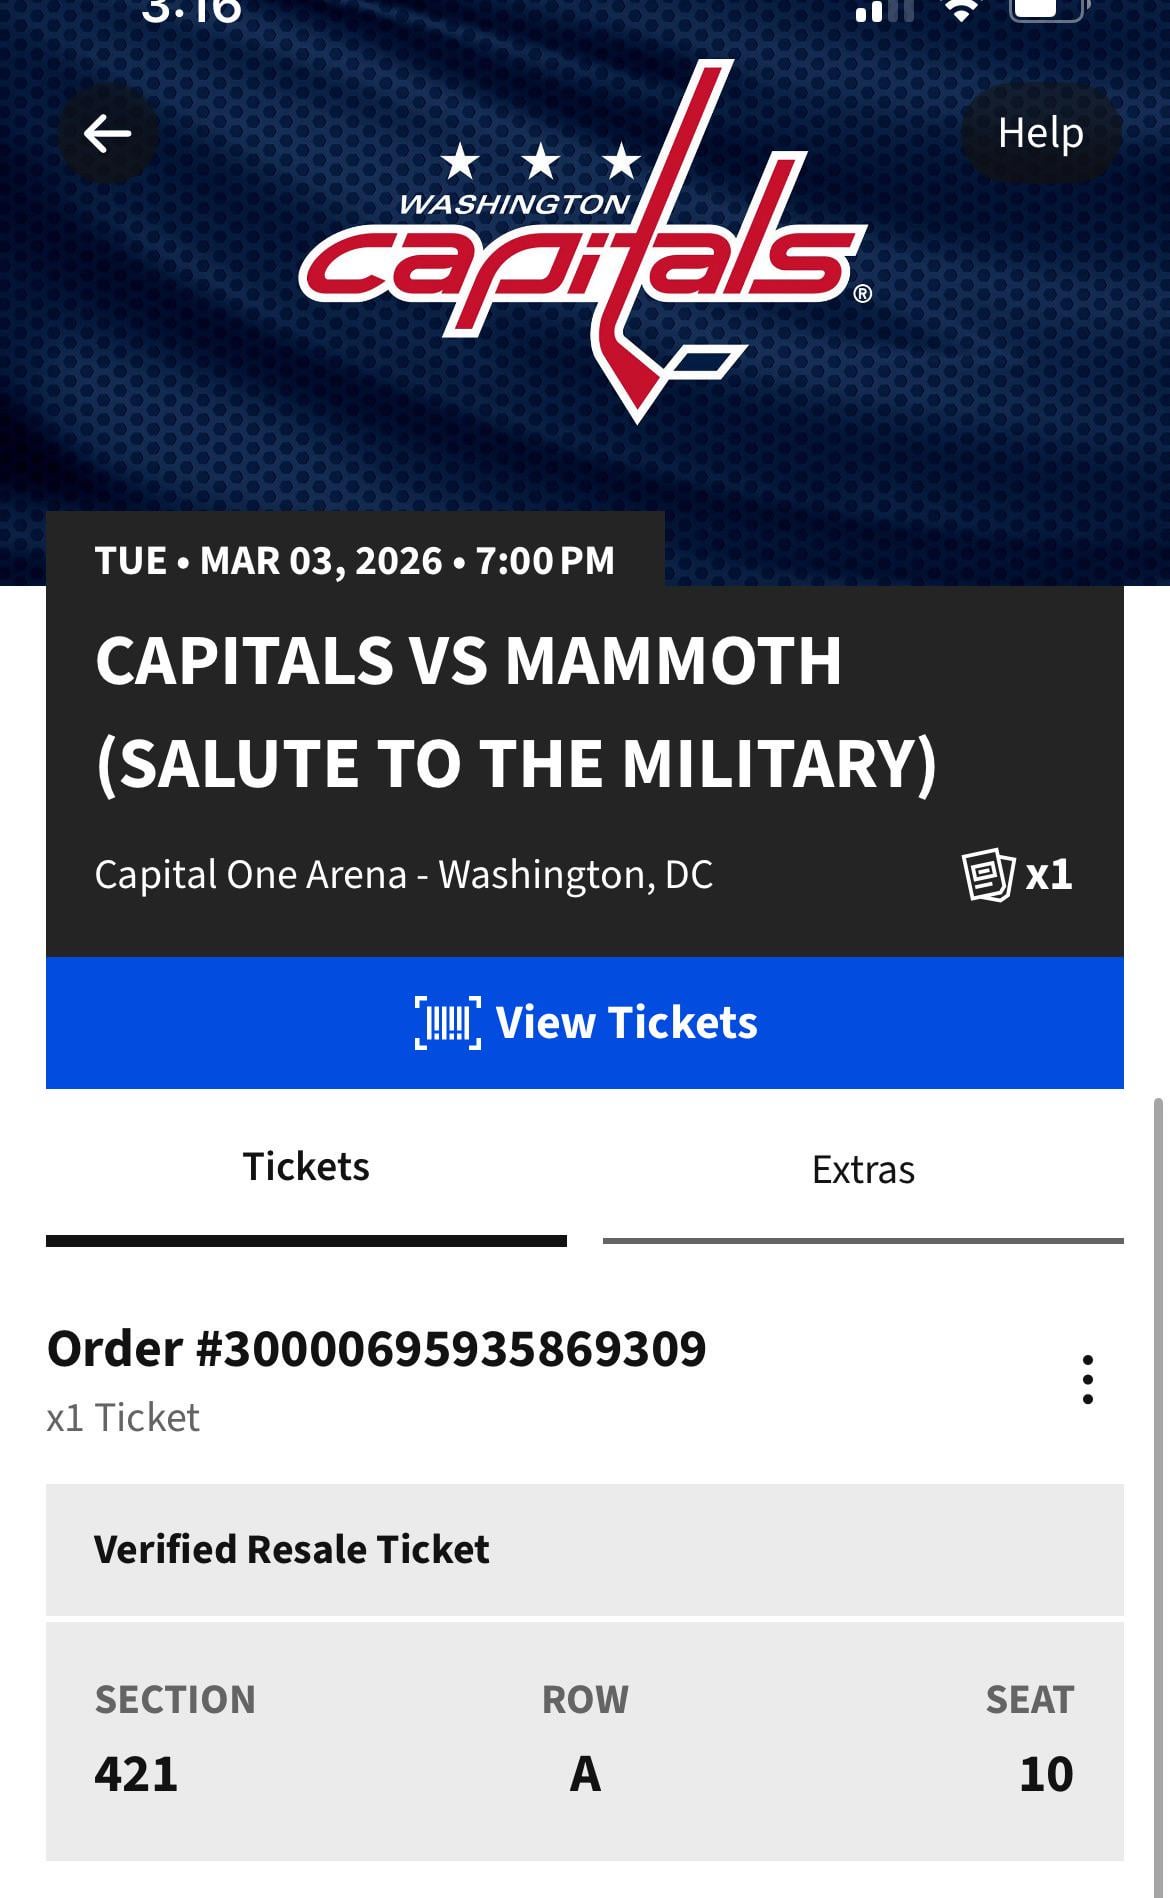The width and height of the screenshot is (1170, 1898).
Task: Switch to the Extras tab
Action: tap(863, 1170)
